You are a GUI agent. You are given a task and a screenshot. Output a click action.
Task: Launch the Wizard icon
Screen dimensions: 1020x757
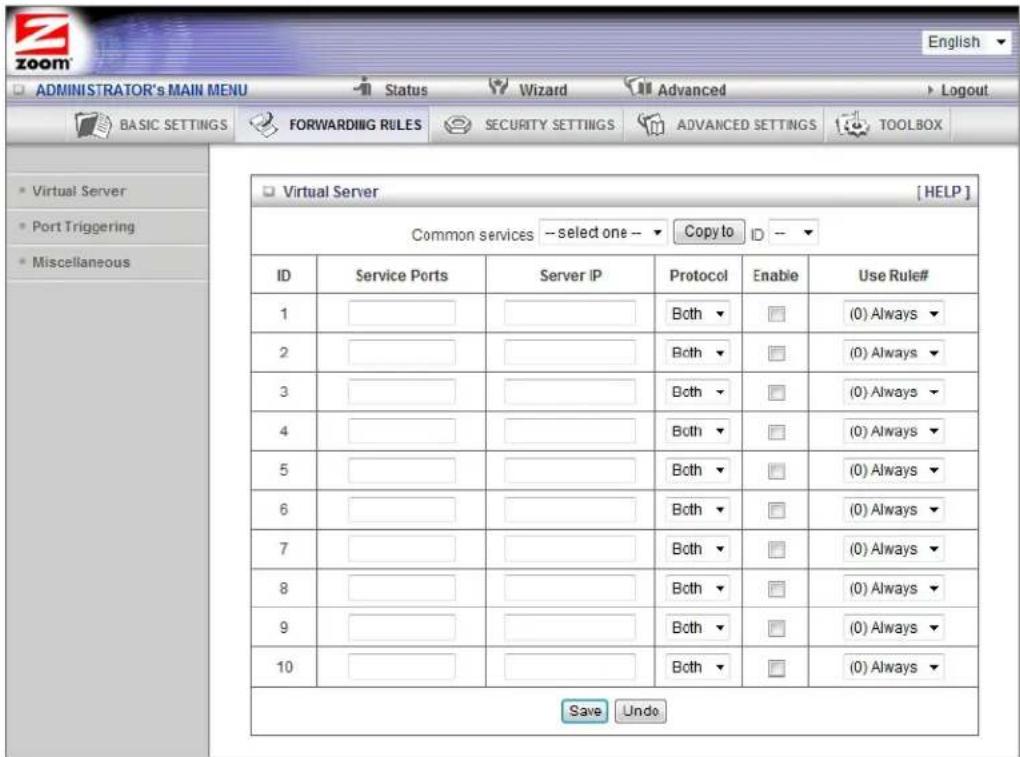(x=498, y=86)
